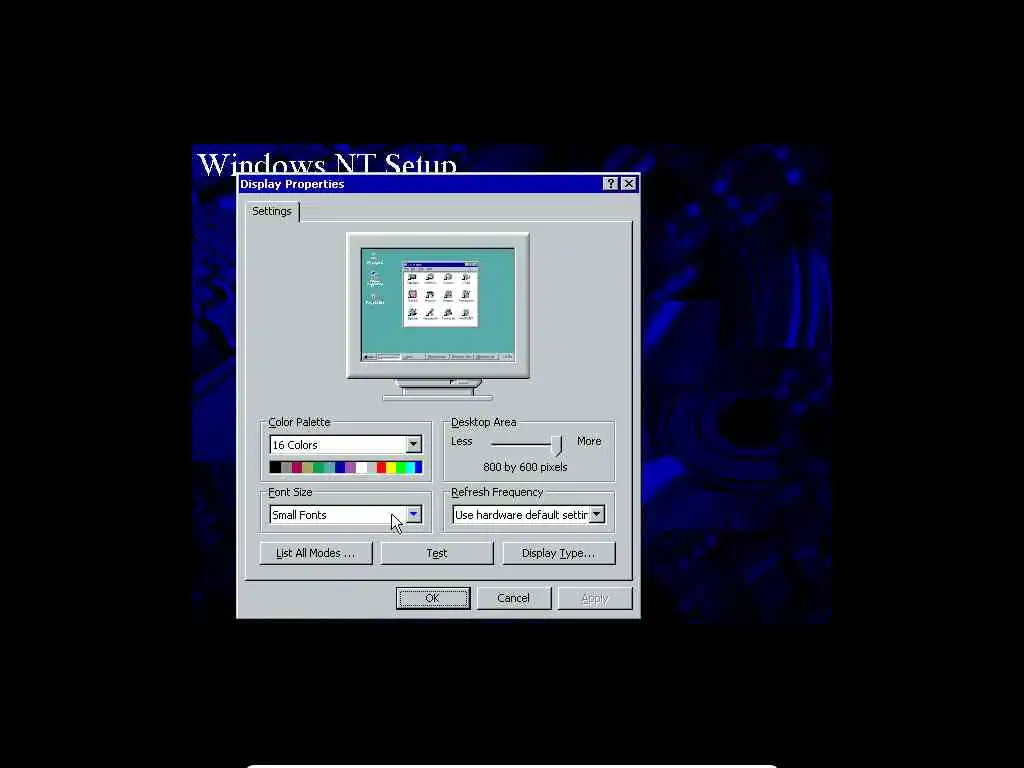The image size is (1024, 768).
Task: Open List All Modes dialog
Action: click(315, 553)
